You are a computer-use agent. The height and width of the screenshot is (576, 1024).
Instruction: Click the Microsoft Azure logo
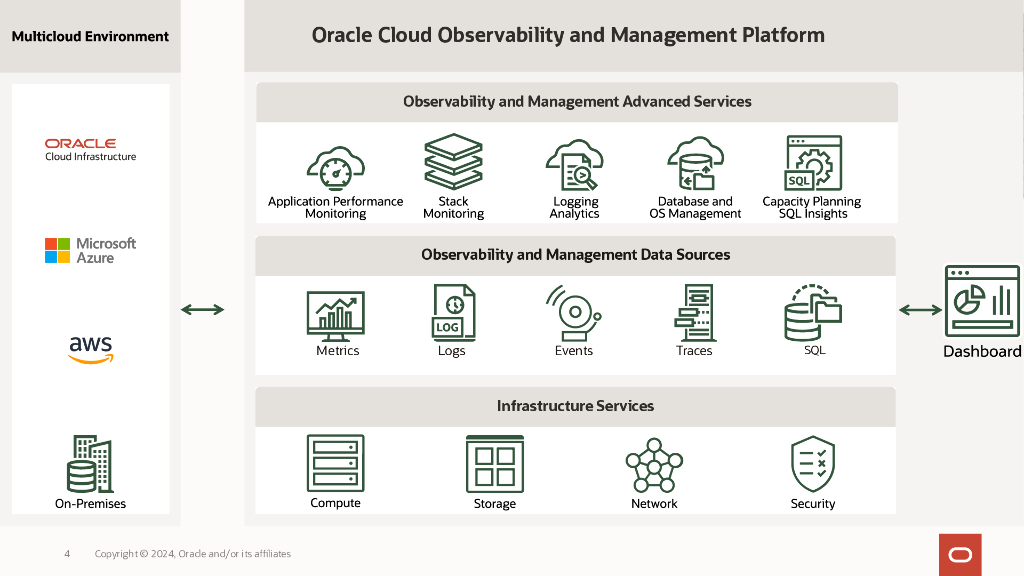tap(90, 251)
